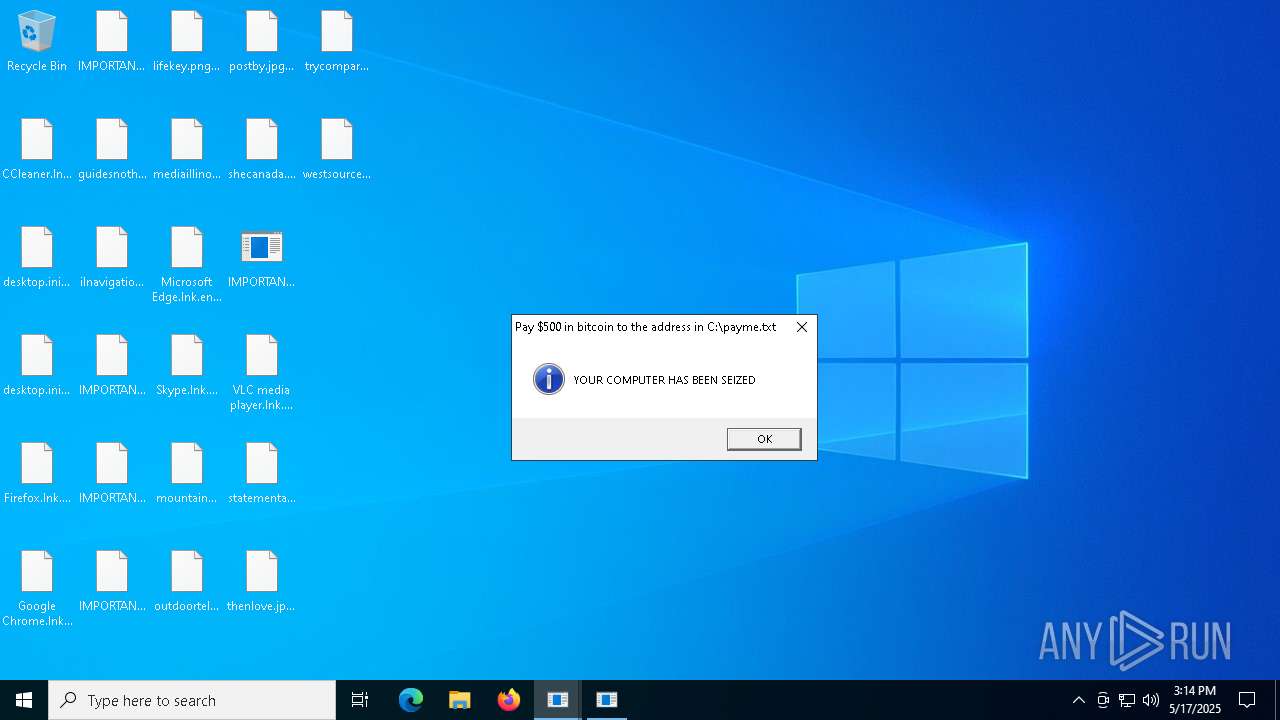The image size is (1280, 720).
Task: Open the clock showing 3:14 PM
Action: pyautogui.click(x=1195, y=700)
